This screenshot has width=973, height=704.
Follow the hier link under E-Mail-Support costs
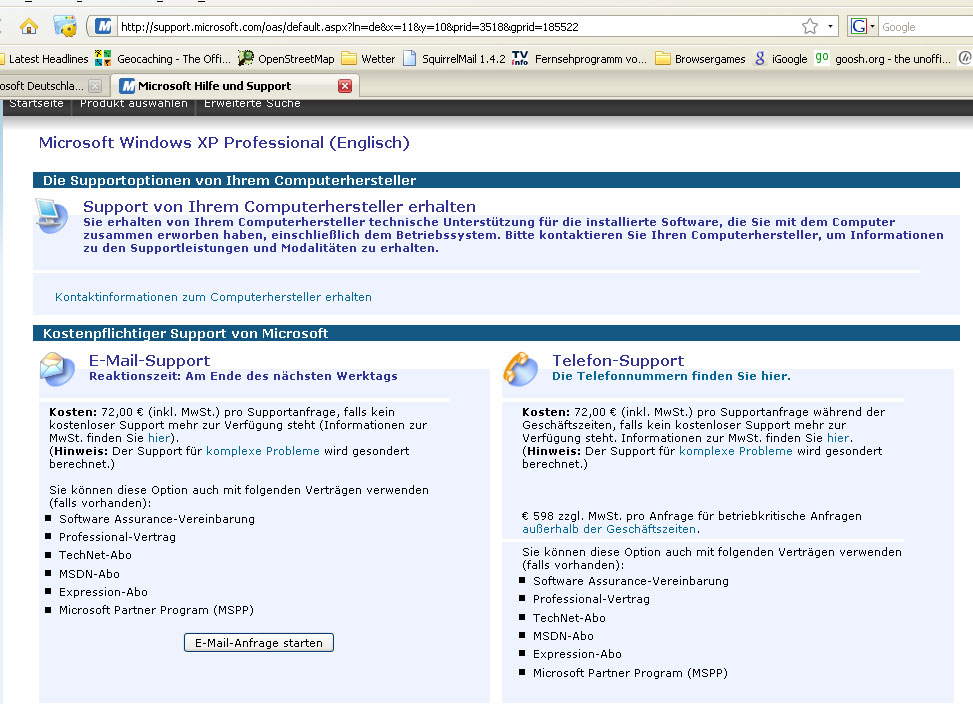tap(159, 438)
